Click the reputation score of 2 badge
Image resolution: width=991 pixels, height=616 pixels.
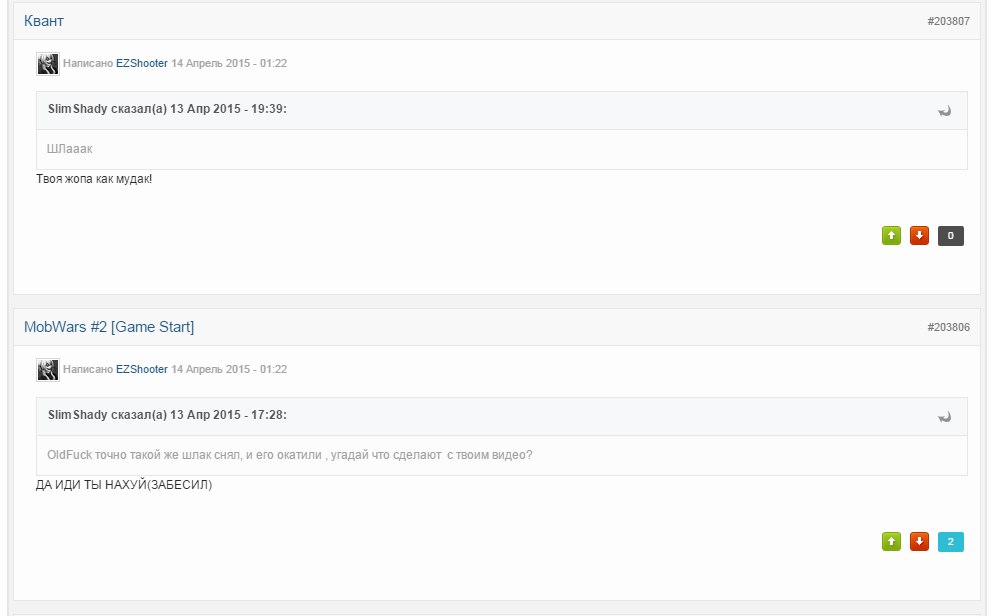(x=951, y=541)
